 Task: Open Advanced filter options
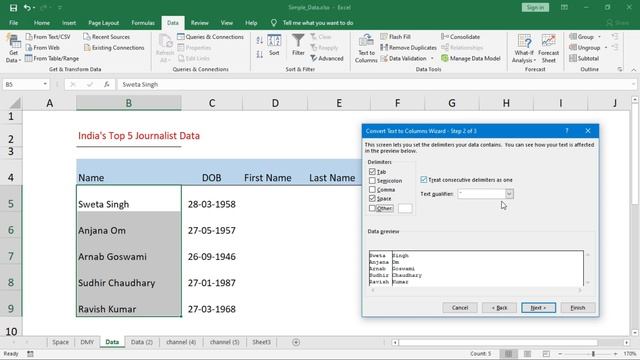tap(327, 58)
